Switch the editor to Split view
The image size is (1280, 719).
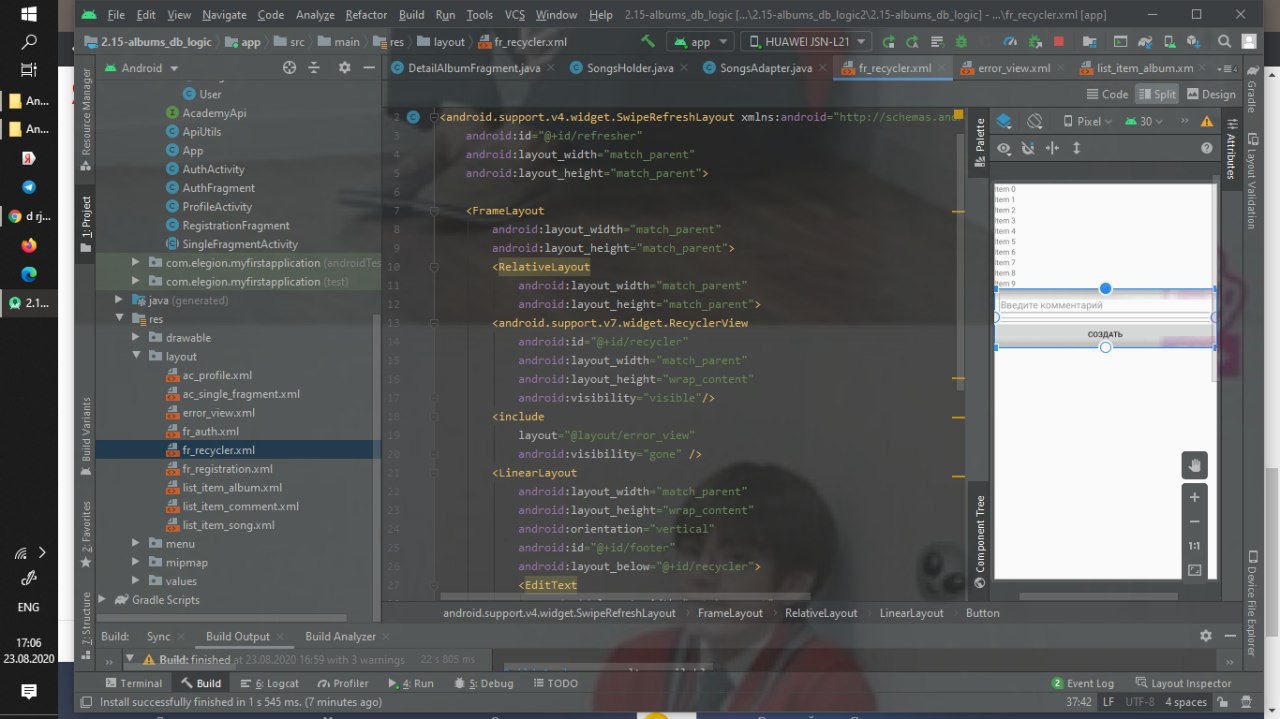[x=1156, y=94]
